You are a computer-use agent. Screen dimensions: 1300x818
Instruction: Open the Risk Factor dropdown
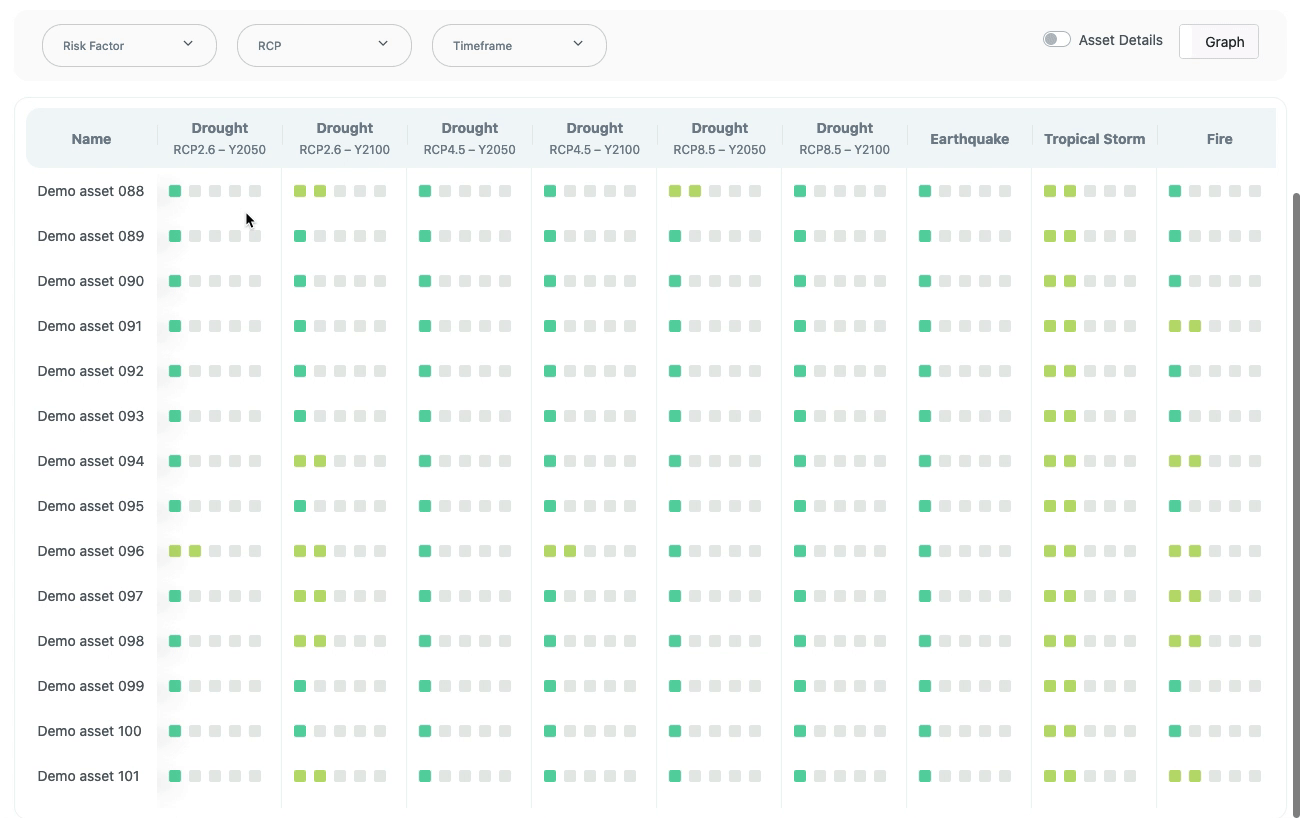129,46
